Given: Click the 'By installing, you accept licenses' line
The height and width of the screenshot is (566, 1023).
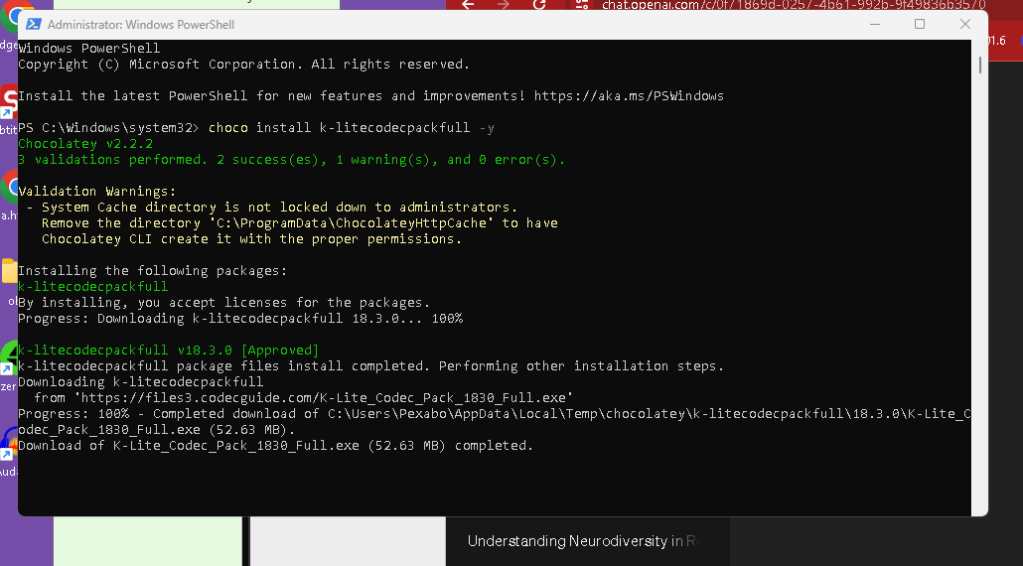Looking at the screenshot, I should coord(224,303).
